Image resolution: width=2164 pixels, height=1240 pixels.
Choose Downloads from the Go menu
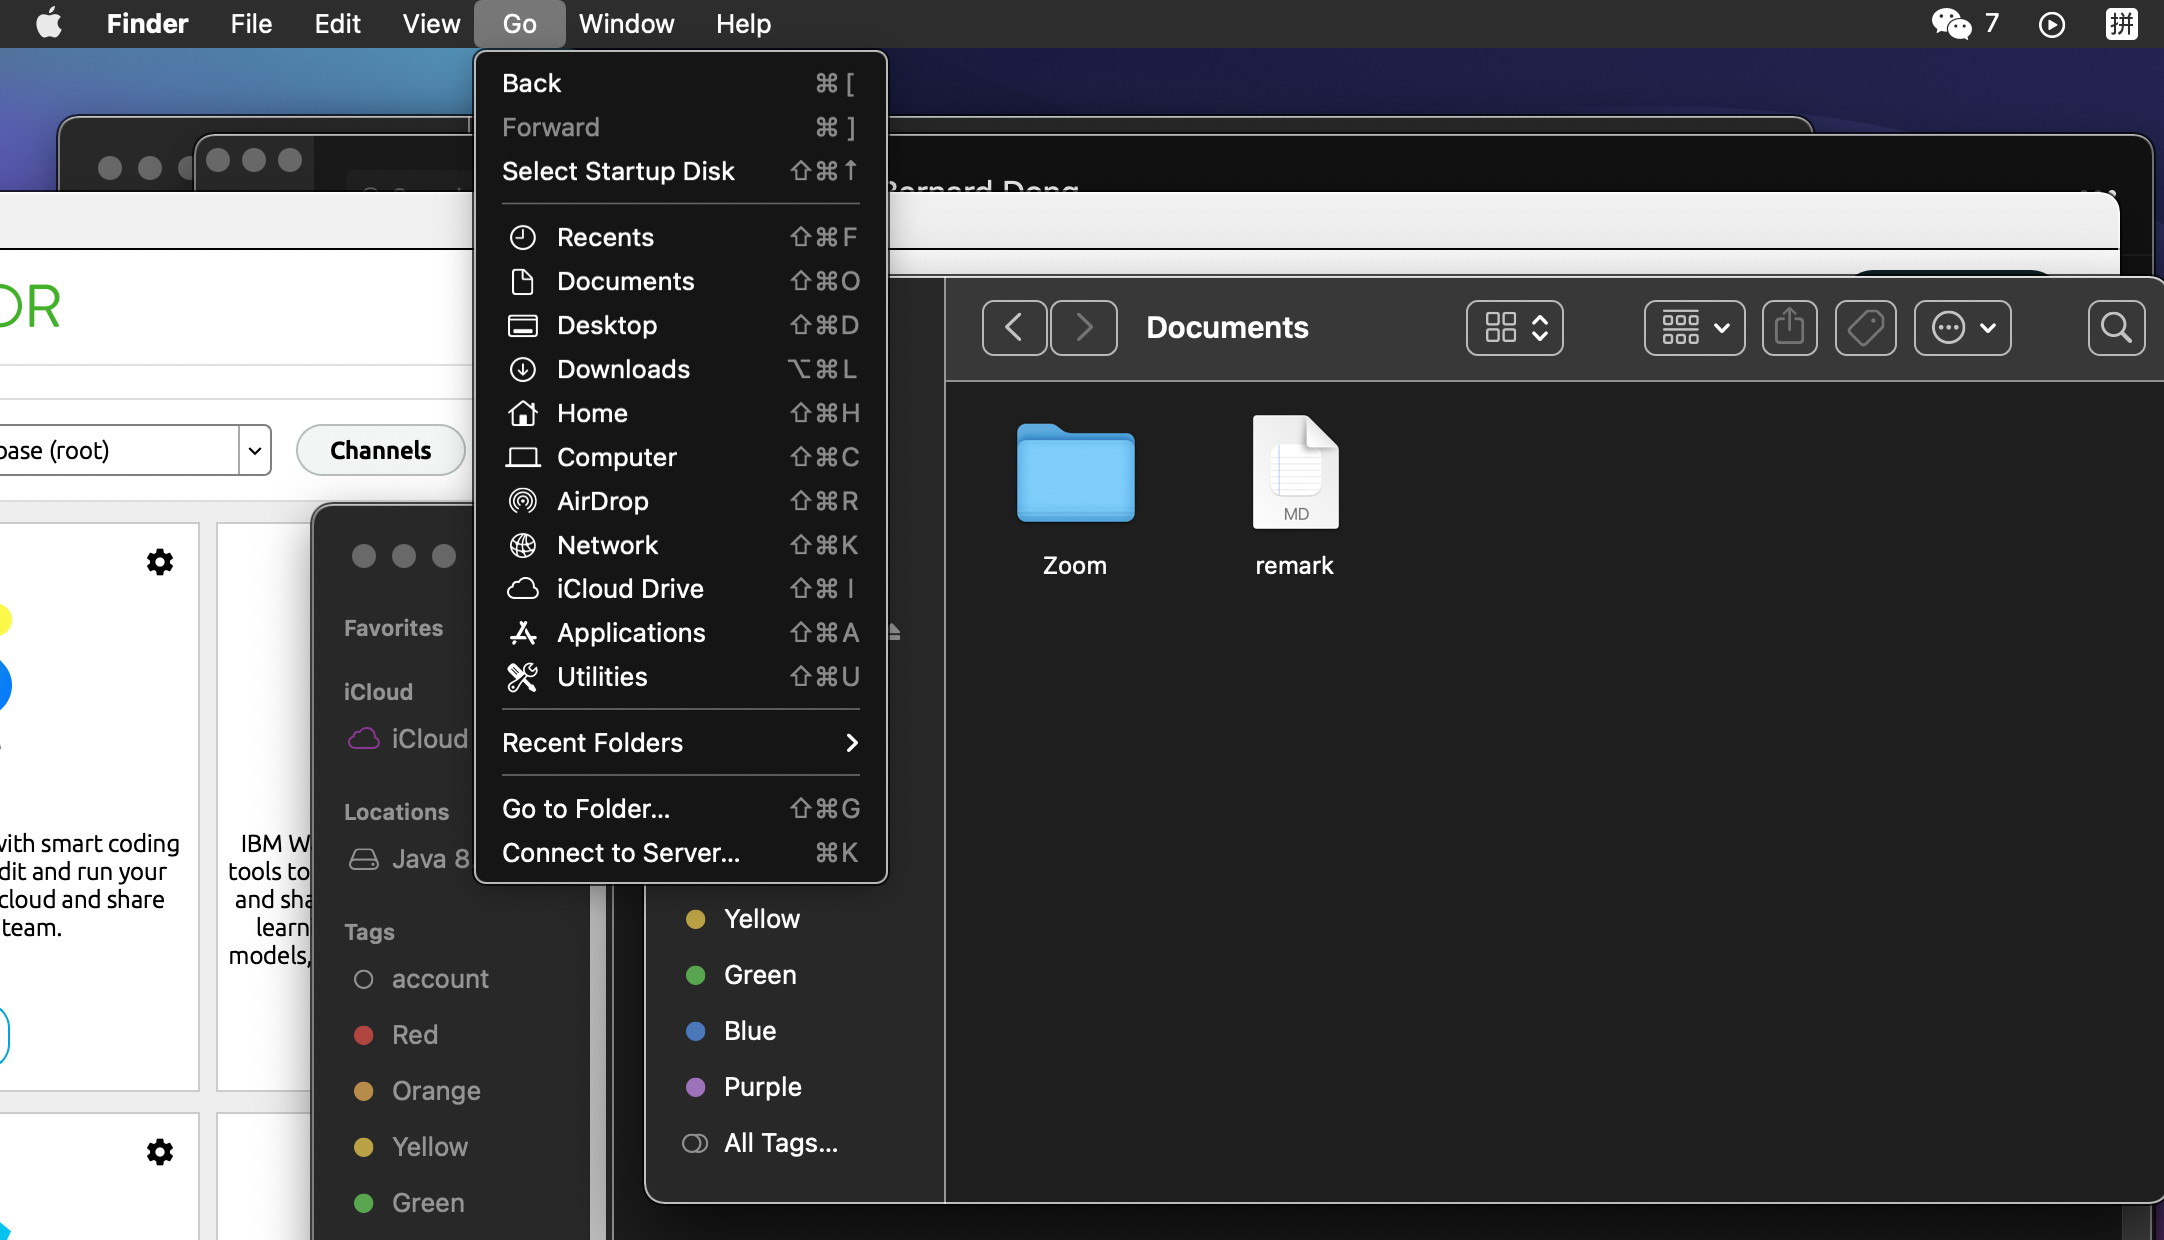(x=680, y=369)
